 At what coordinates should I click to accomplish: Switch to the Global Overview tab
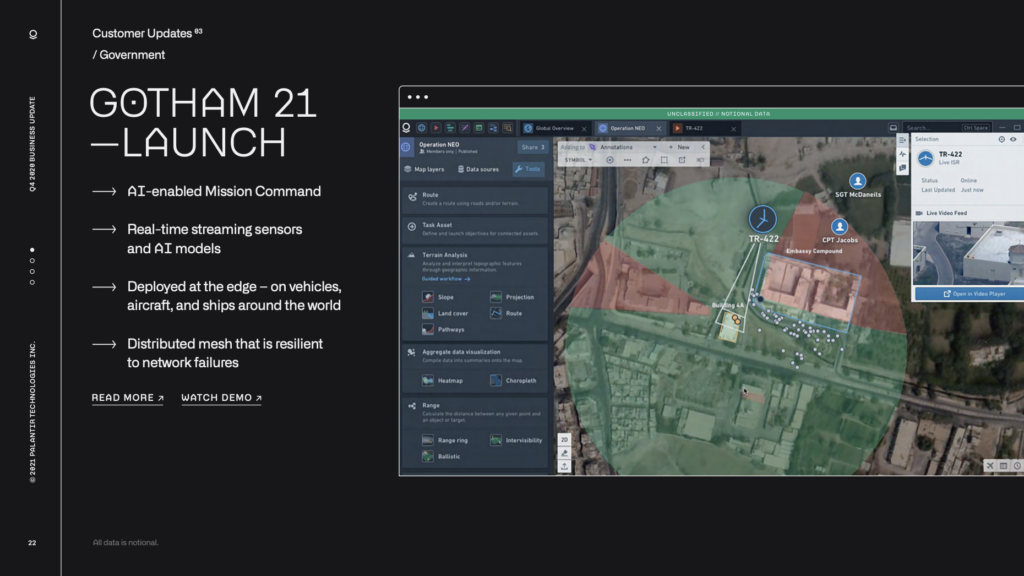coord(553,128)
